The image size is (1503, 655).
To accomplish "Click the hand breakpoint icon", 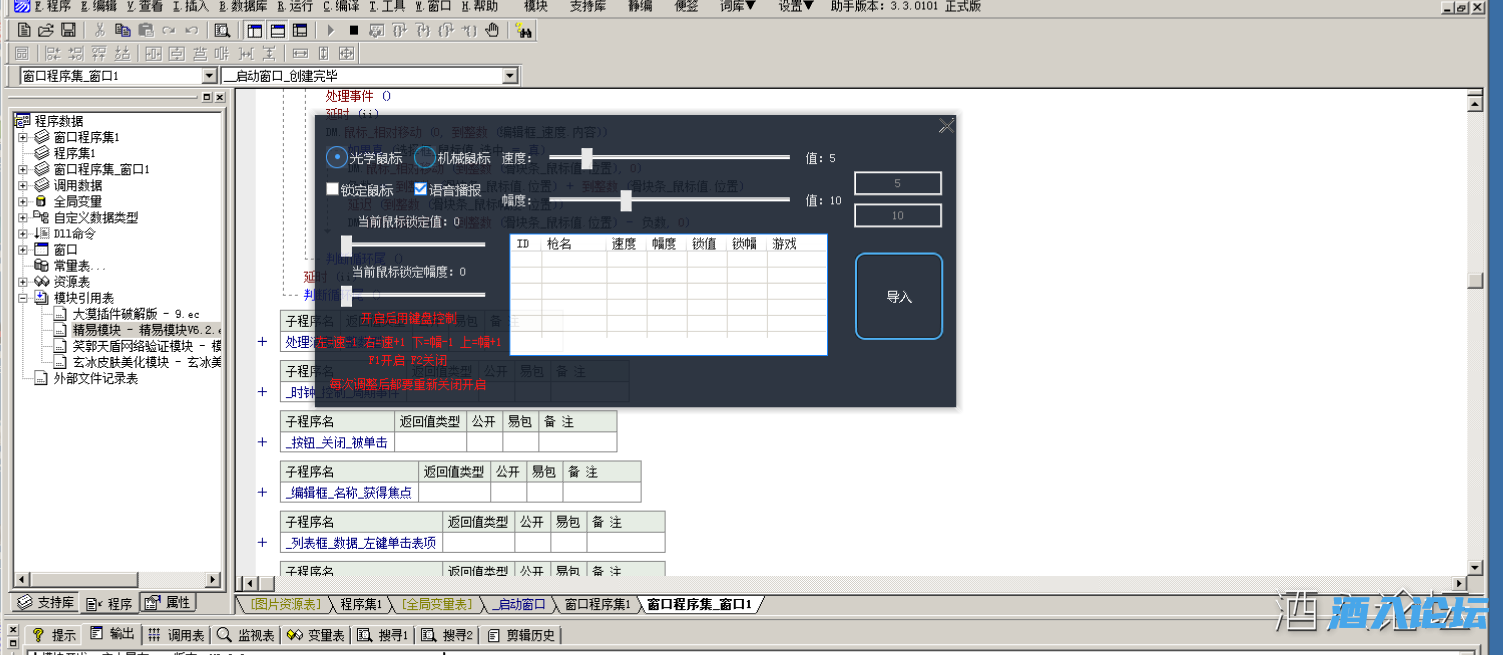I will (x=492, y=30).
